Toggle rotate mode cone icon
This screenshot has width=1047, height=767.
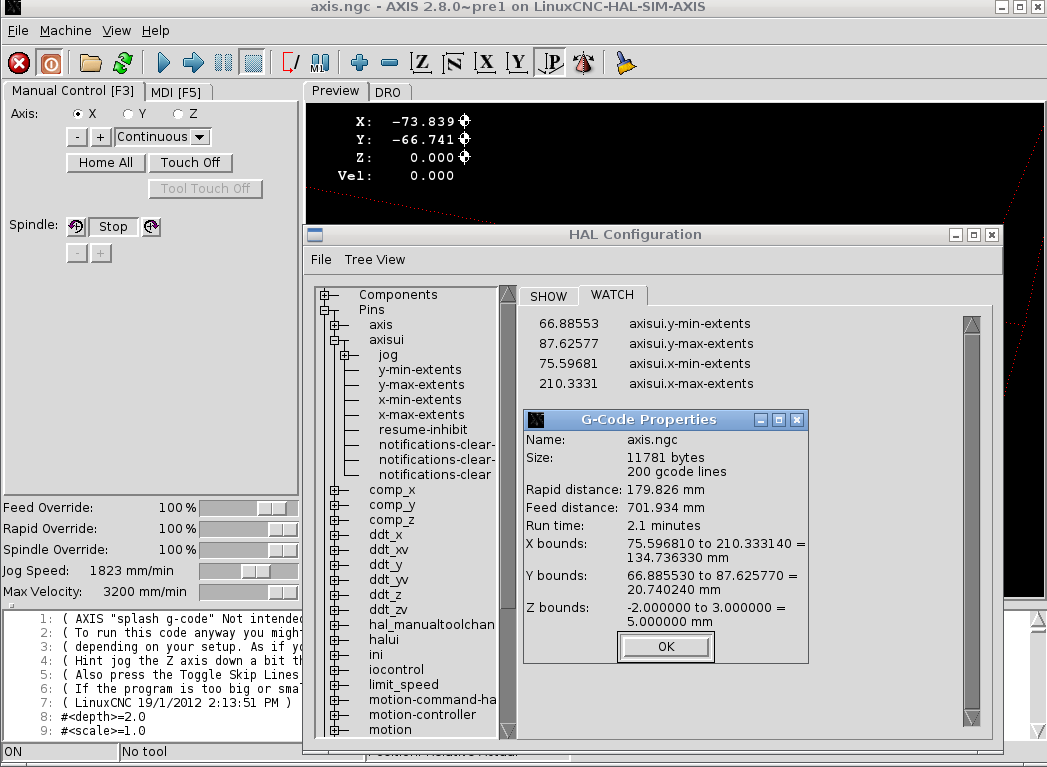(583, 63)
